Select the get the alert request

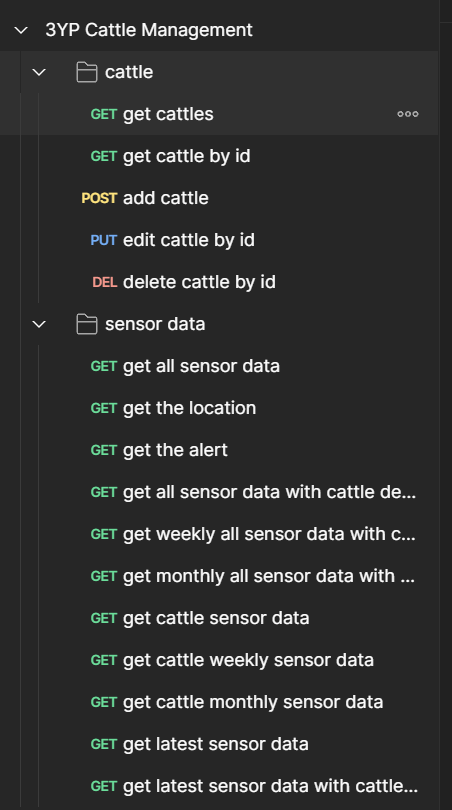pyautogui.click(x=219, y=450)
